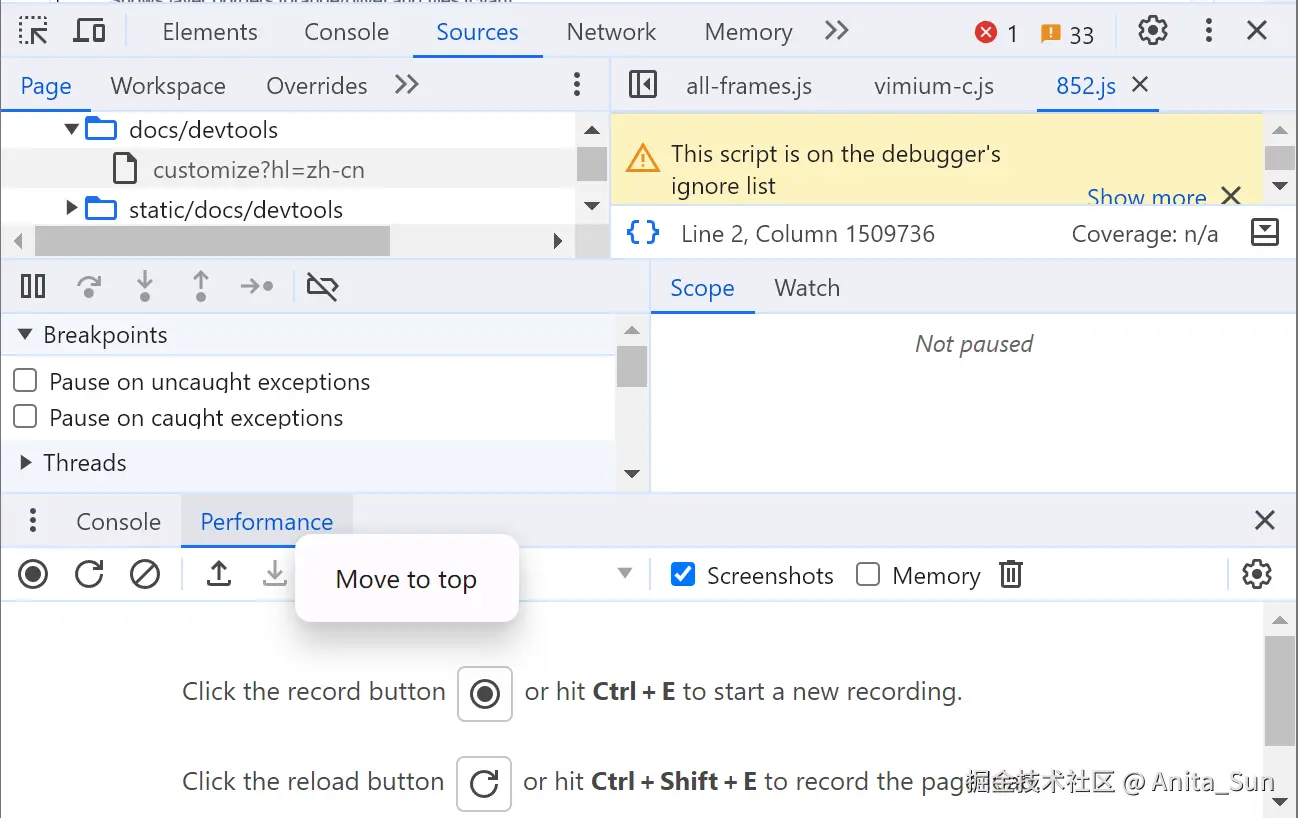Collapse the docs/devtools folder
Screen dimensions: 1298x818
[x=72, y=129]
